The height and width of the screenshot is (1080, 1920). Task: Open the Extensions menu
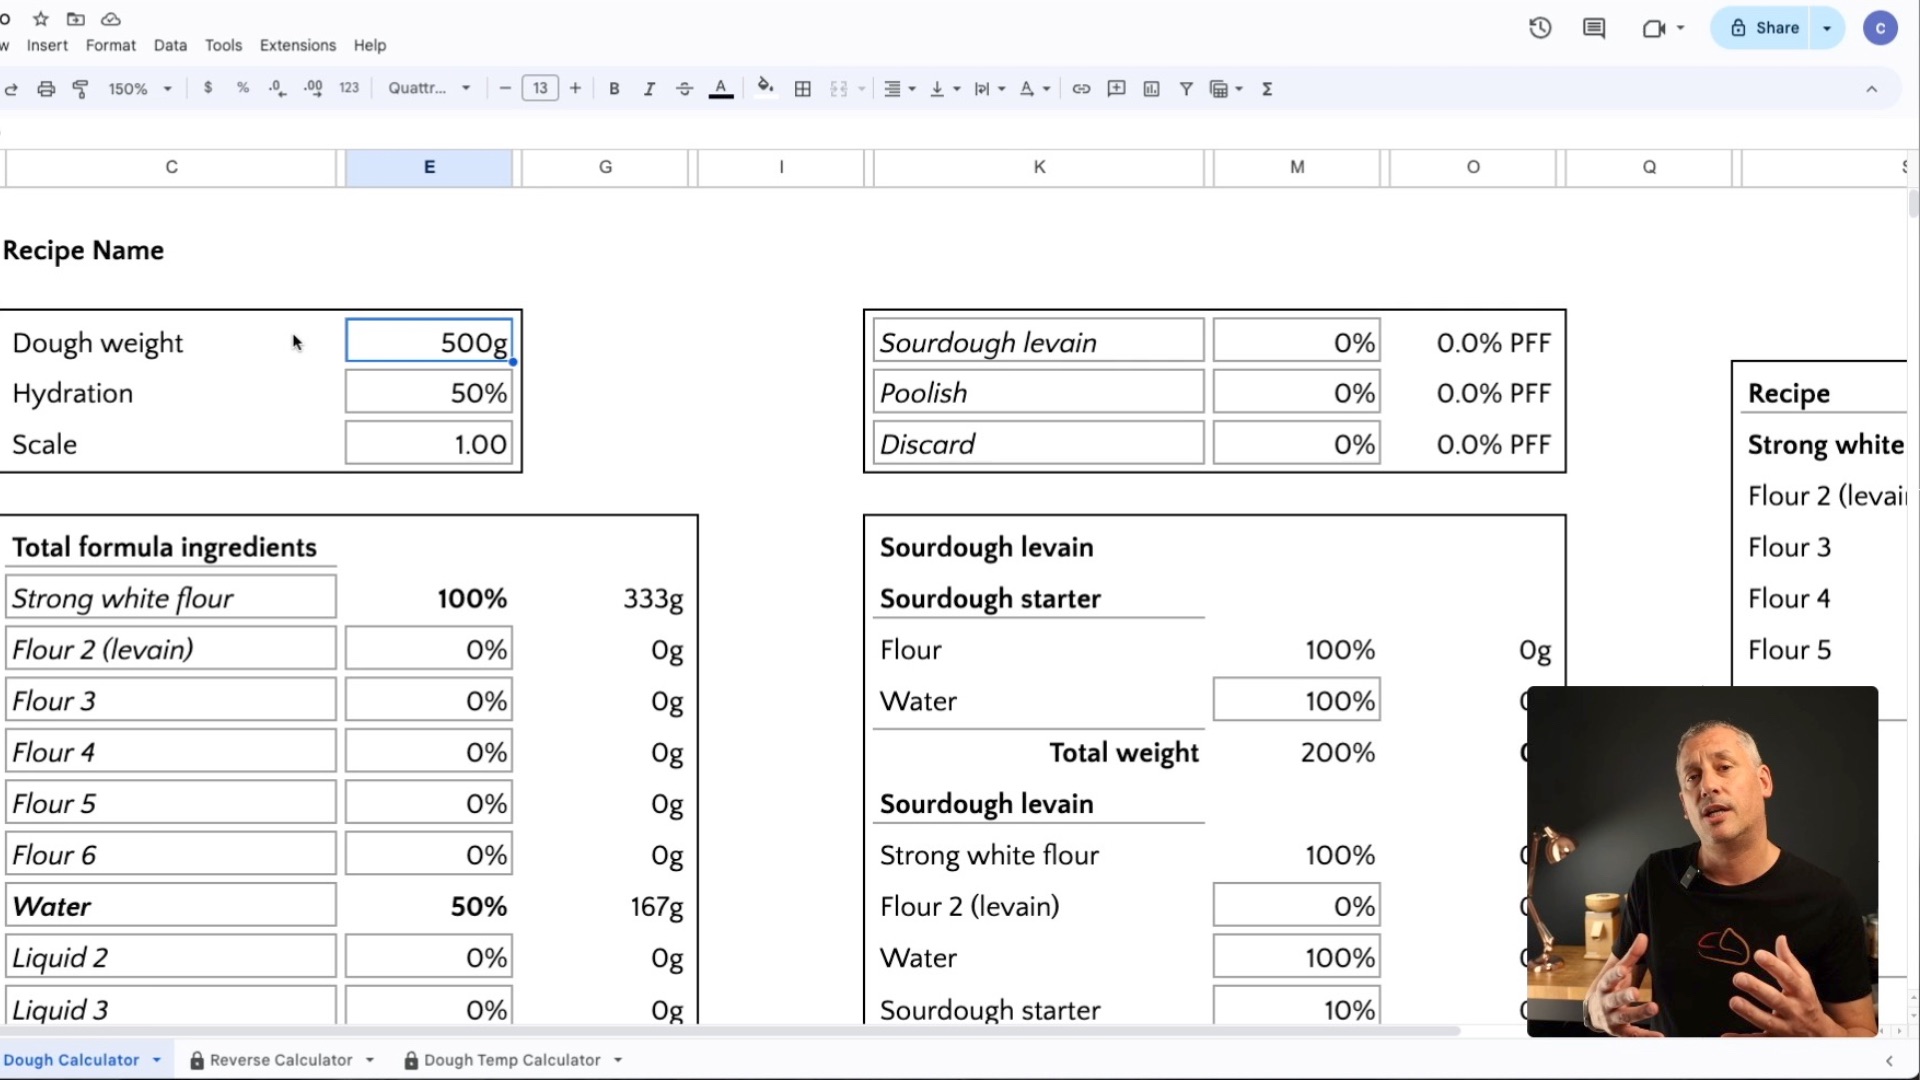(297, 45)
